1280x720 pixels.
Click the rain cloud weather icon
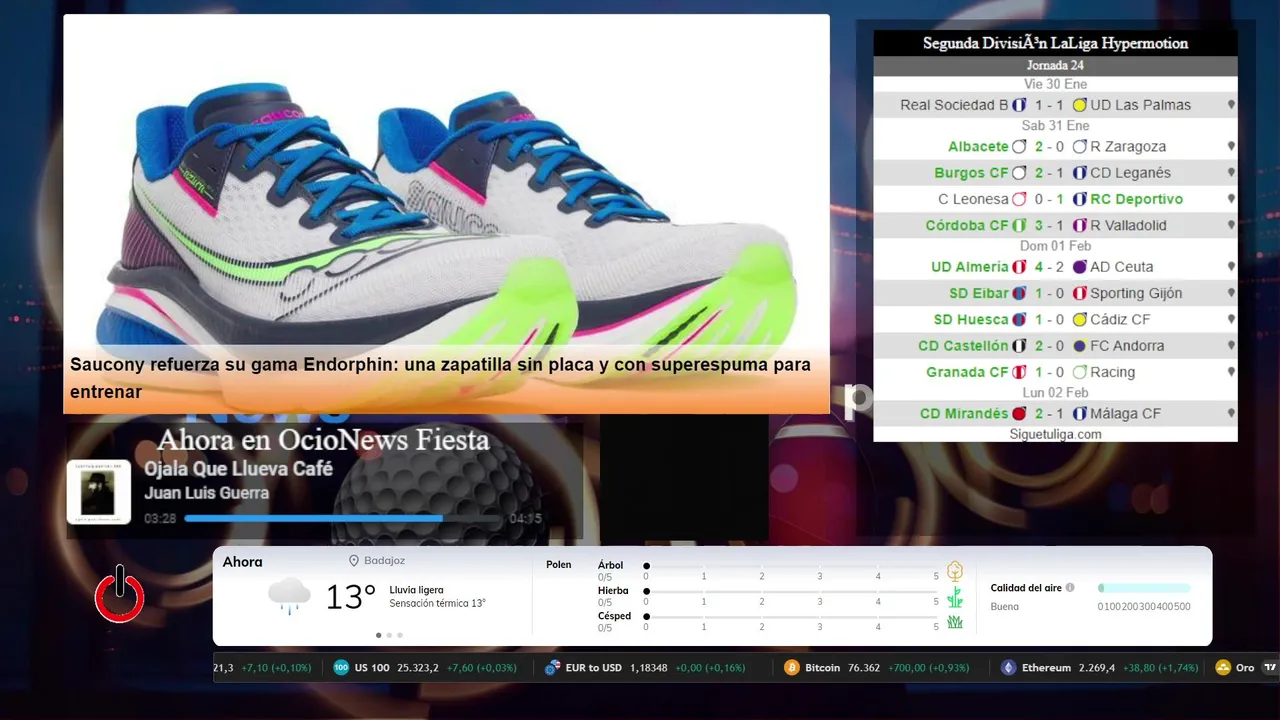click(289, 596)
